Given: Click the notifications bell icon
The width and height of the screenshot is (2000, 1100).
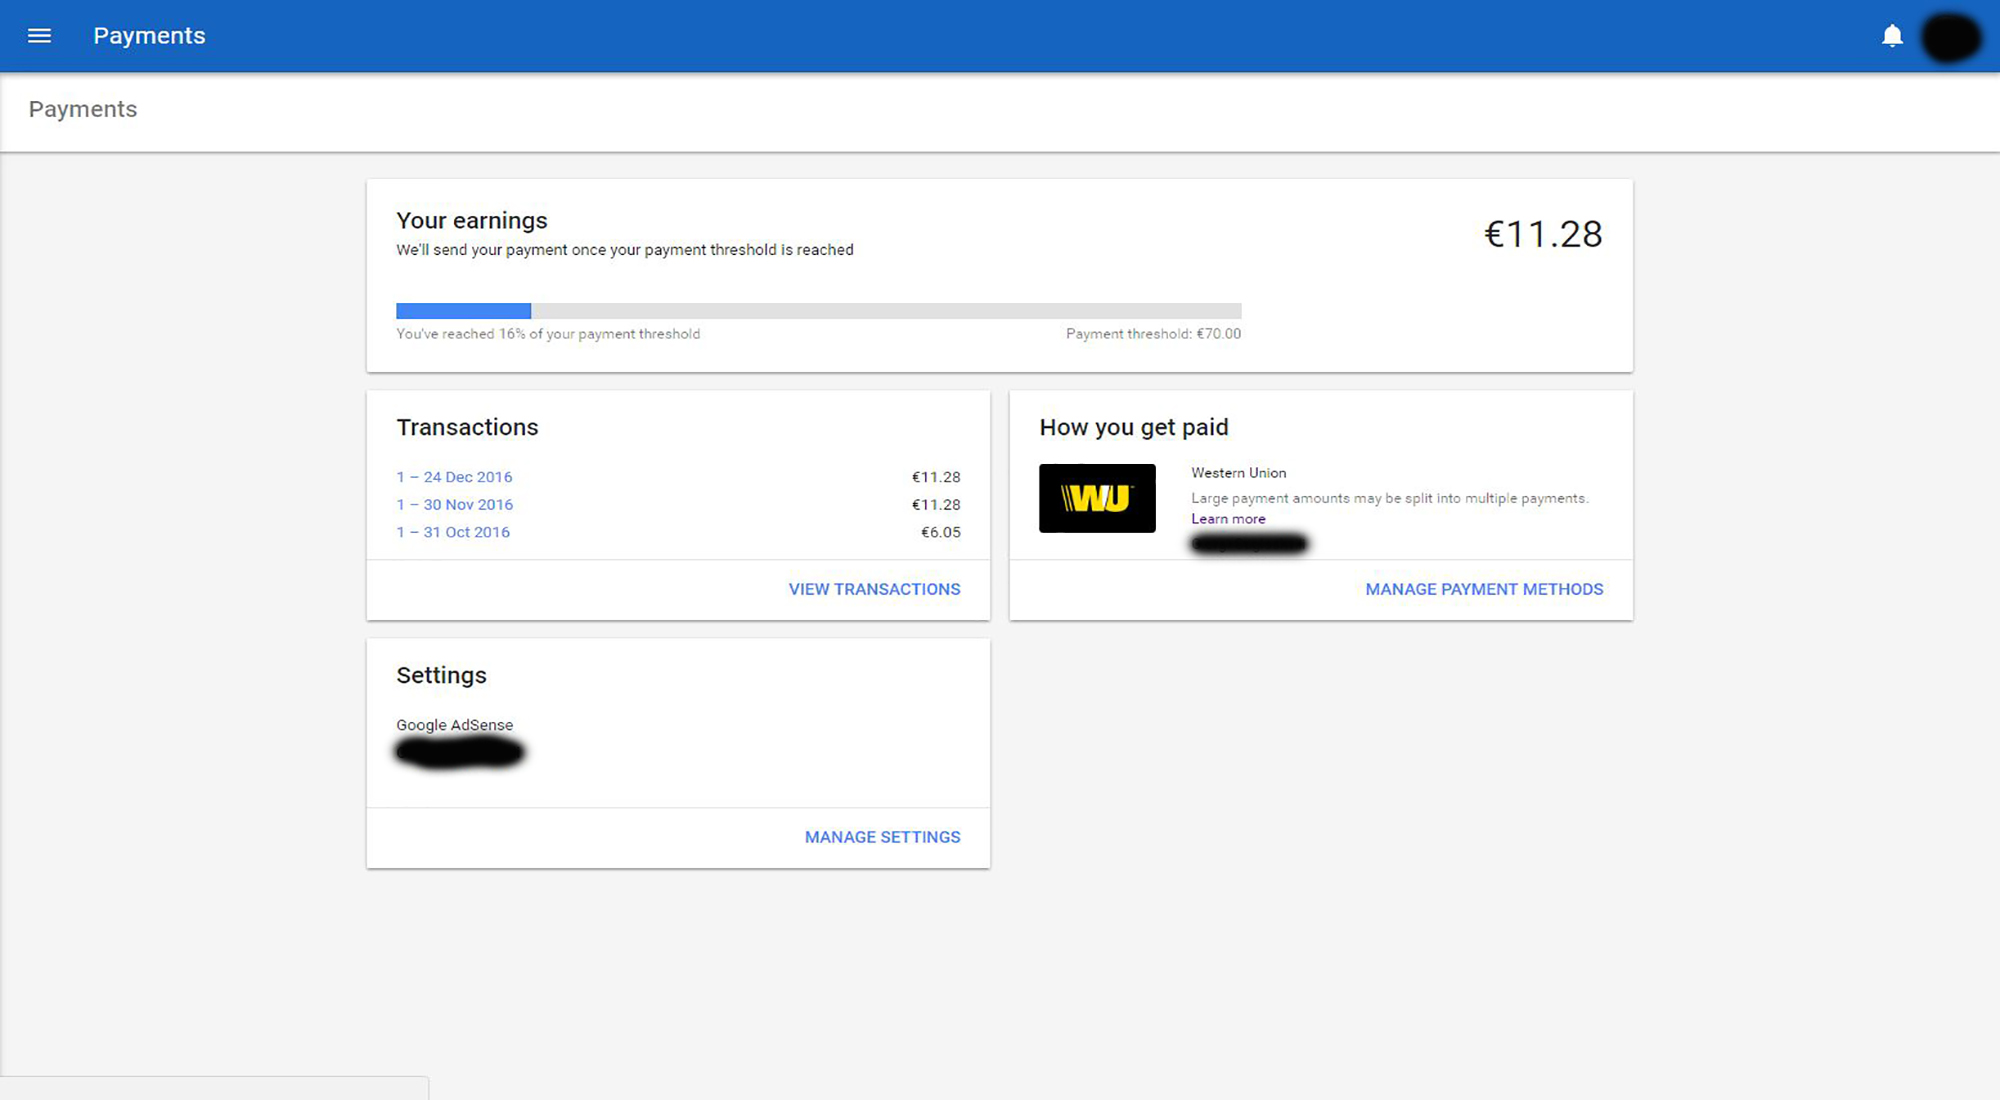Looking at the screenshot, I should pyautogui.click(x=1892, y=37).
